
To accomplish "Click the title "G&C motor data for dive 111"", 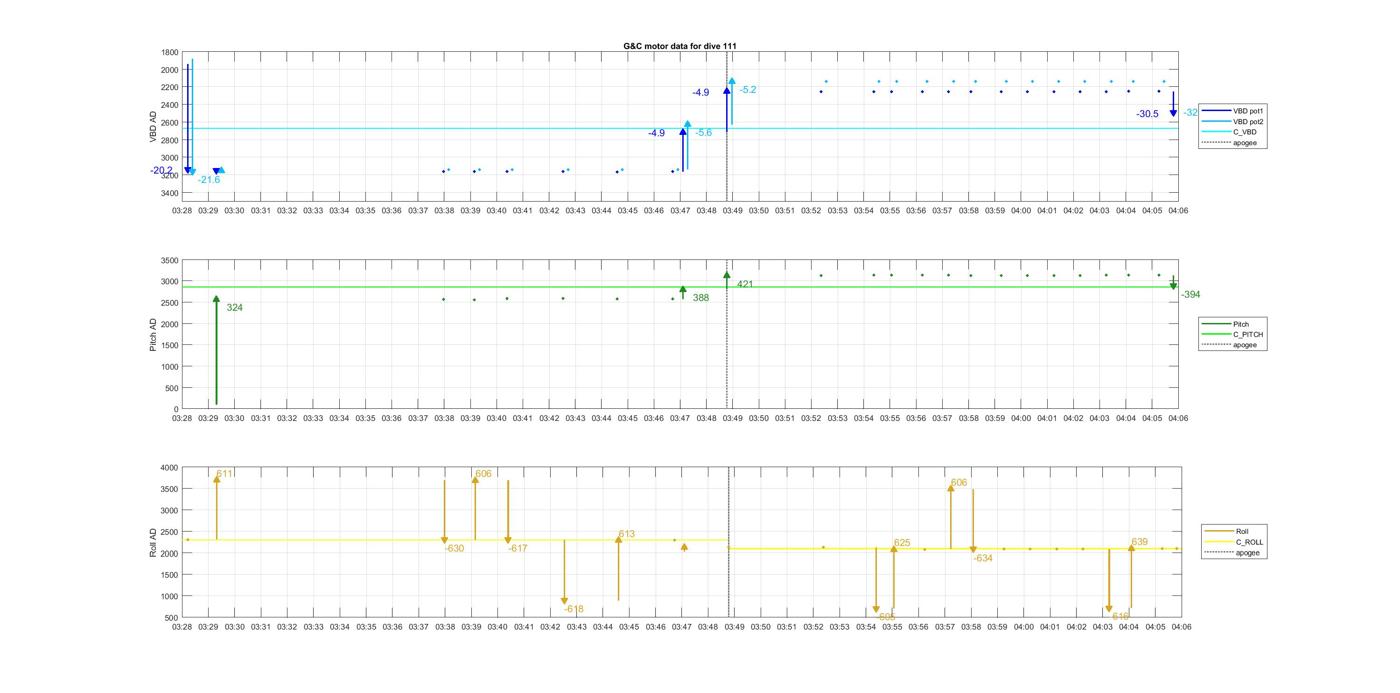I will pos(680,46).
